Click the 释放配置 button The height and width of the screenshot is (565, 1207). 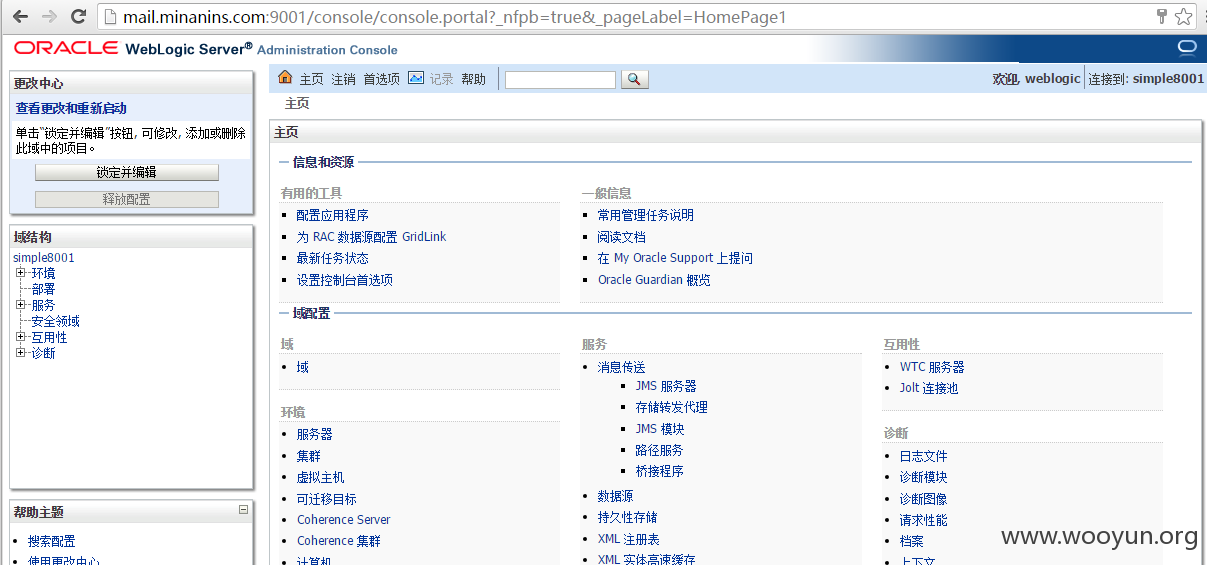(x=127, y=199)
